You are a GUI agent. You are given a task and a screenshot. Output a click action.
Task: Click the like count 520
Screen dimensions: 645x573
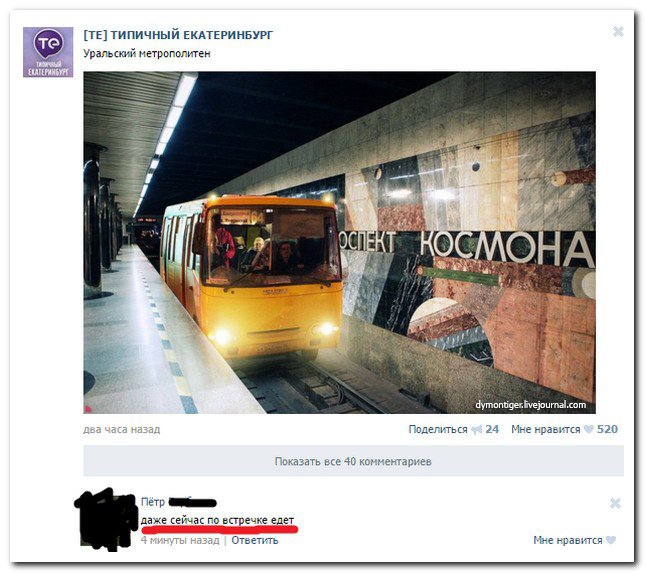coord(607,429)
